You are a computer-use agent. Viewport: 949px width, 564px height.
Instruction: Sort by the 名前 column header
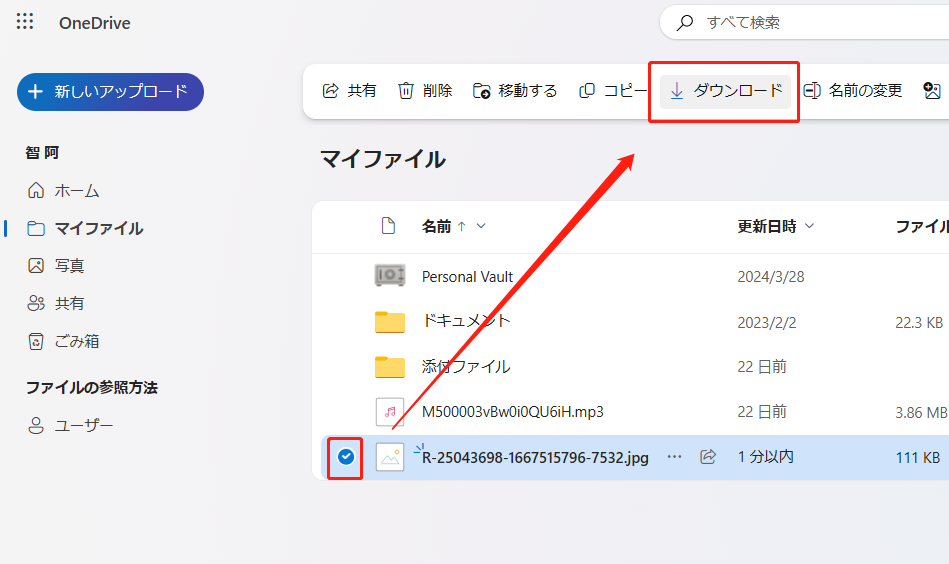tap(436, 226)
